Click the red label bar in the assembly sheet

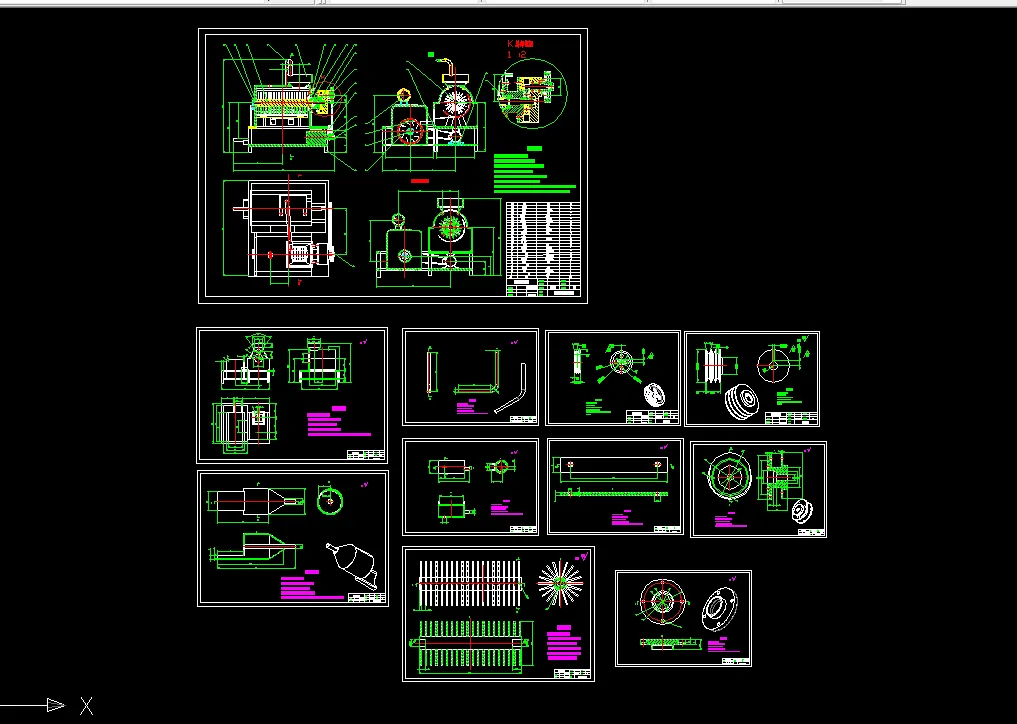pos(420,180)
